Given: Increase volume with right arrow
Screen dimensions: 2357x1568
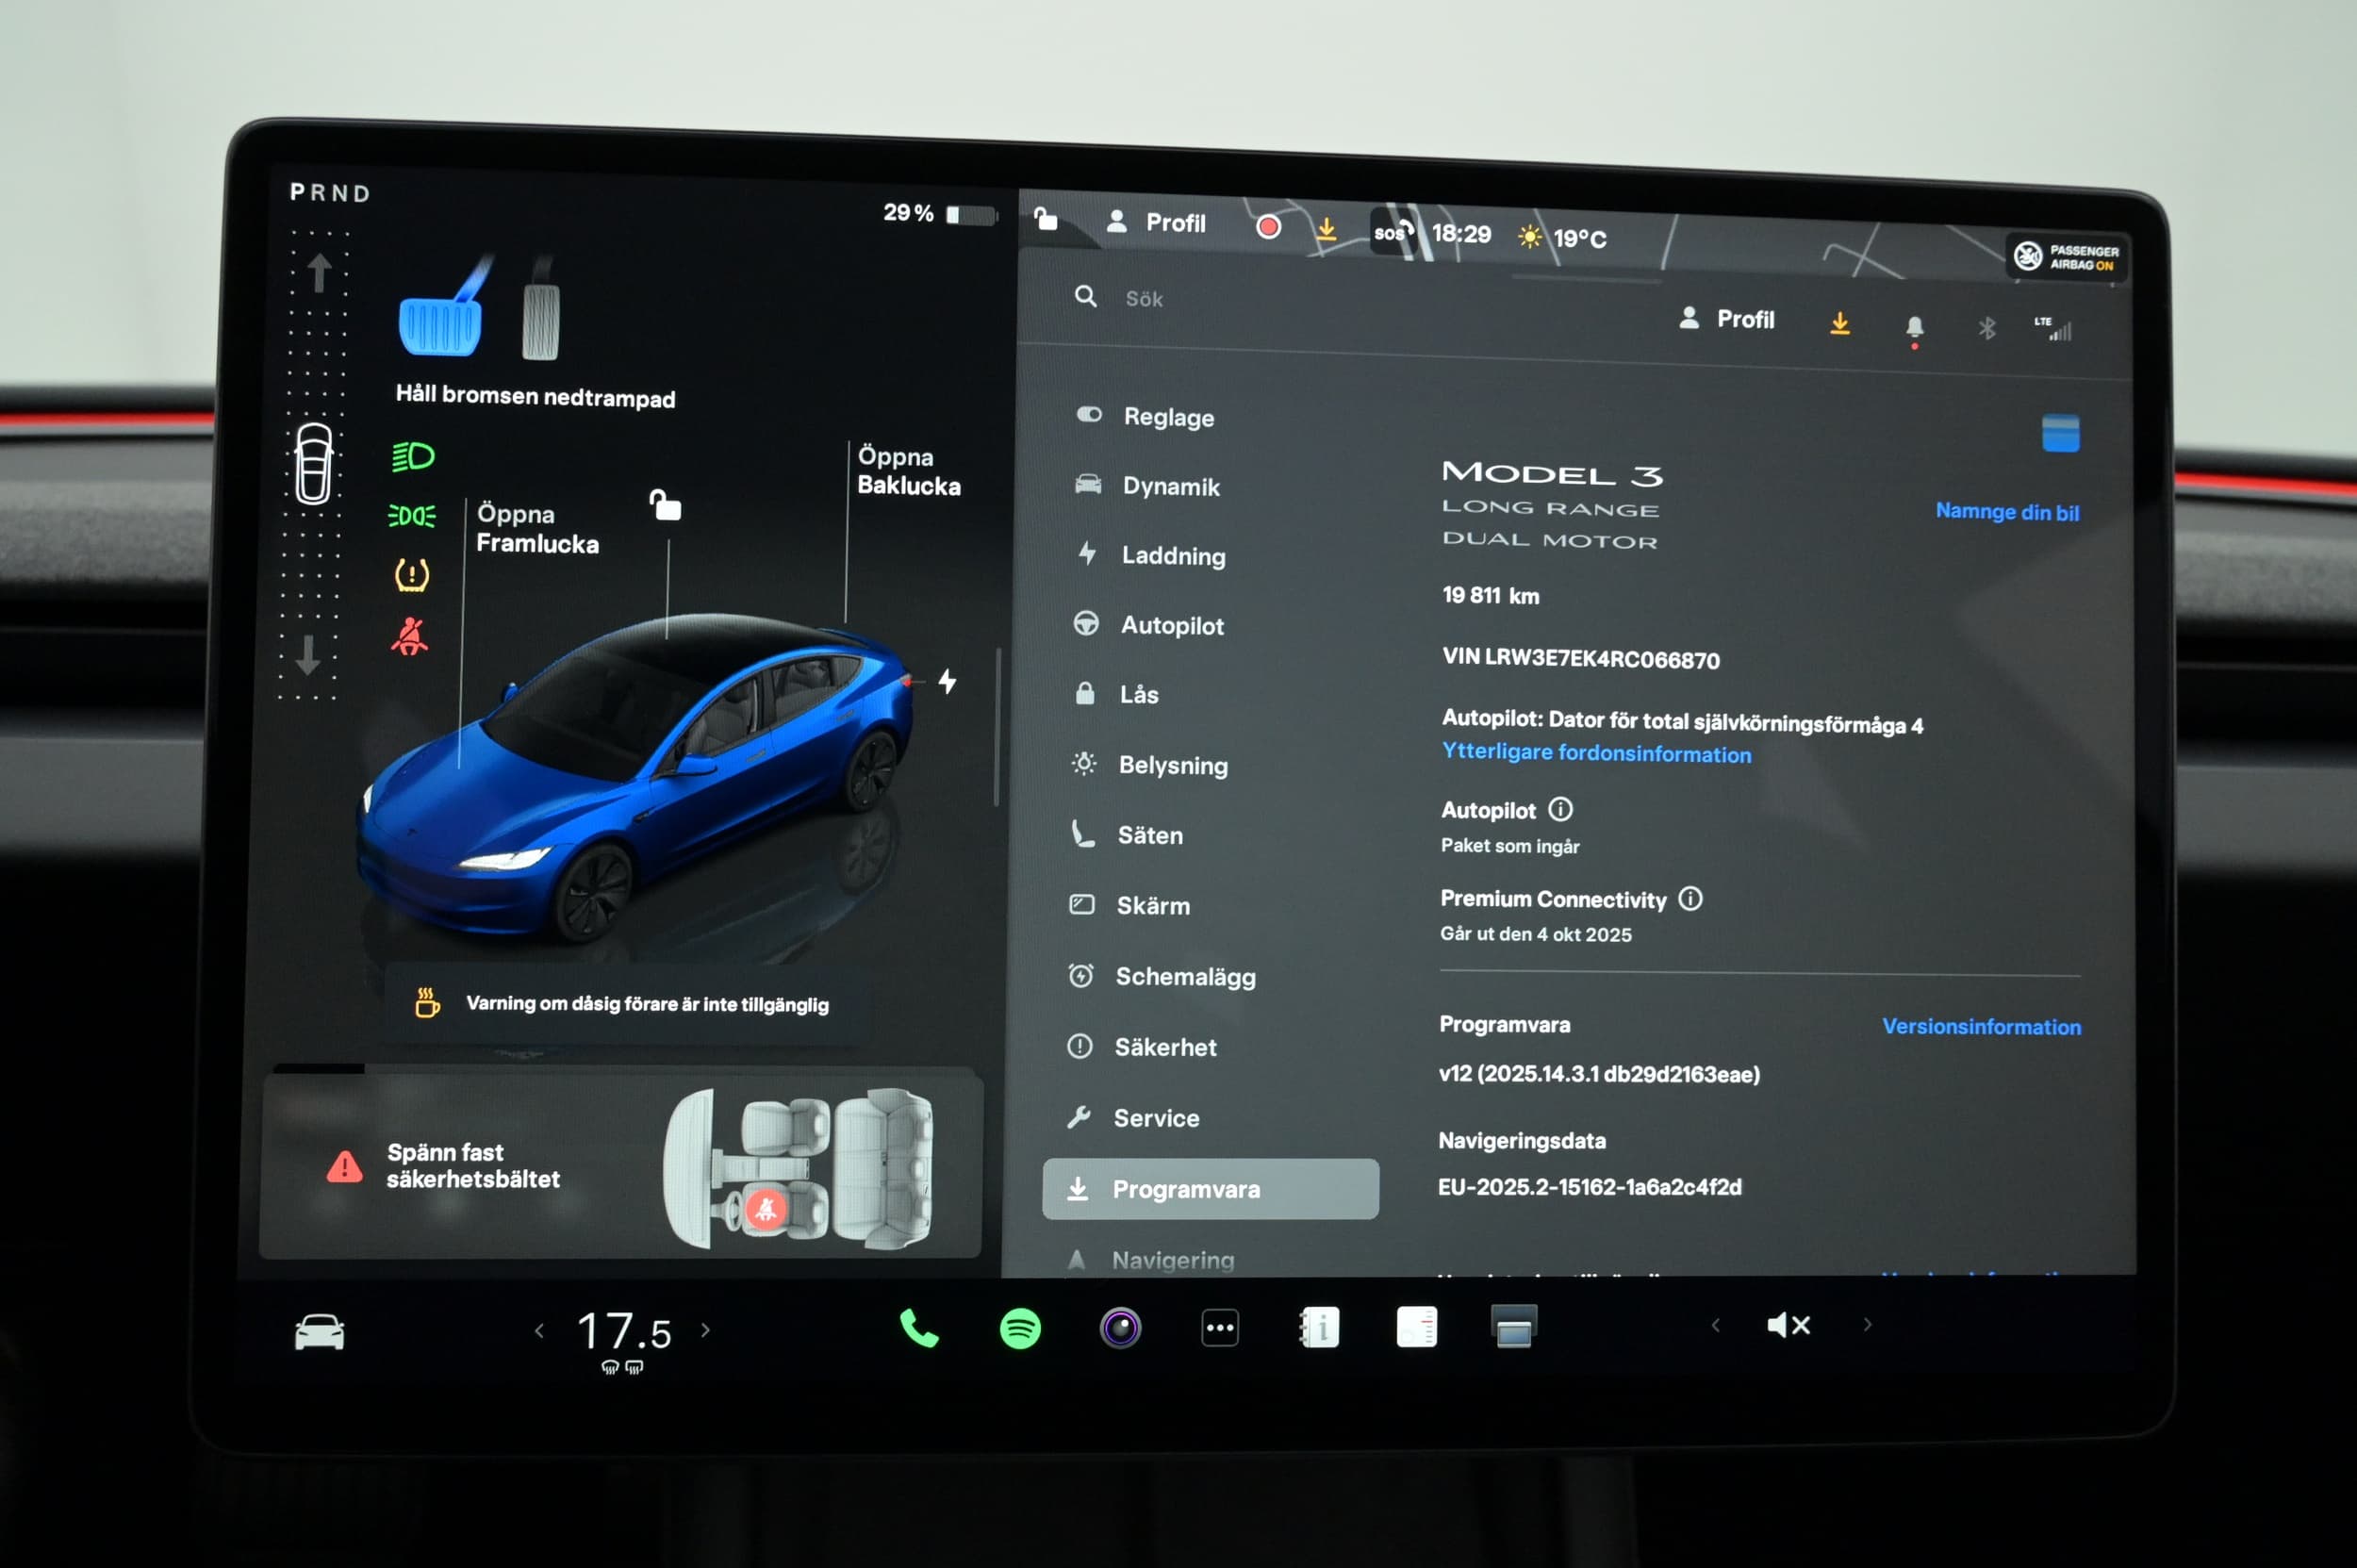Looking at the screenshot, I should (x=1867, y=1324).
